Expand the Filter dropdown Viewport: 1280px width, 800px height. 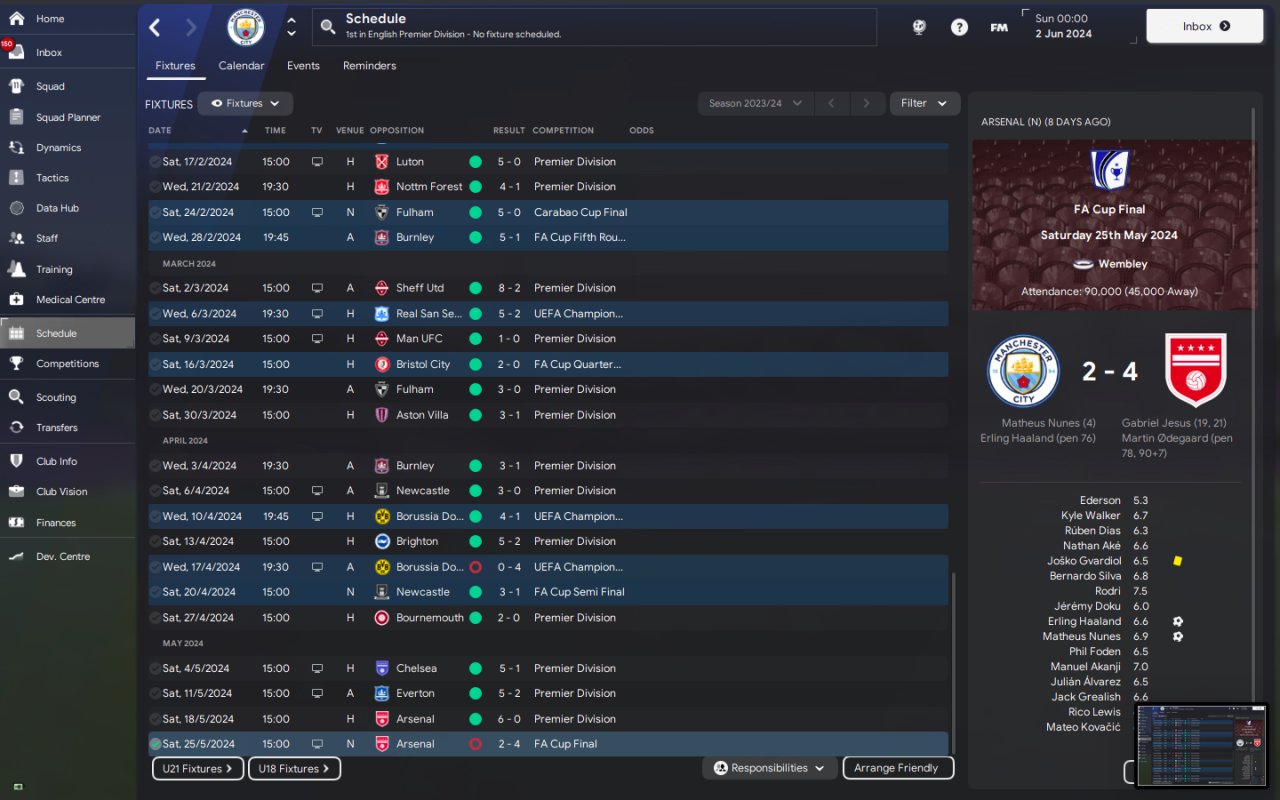point(924,103)
